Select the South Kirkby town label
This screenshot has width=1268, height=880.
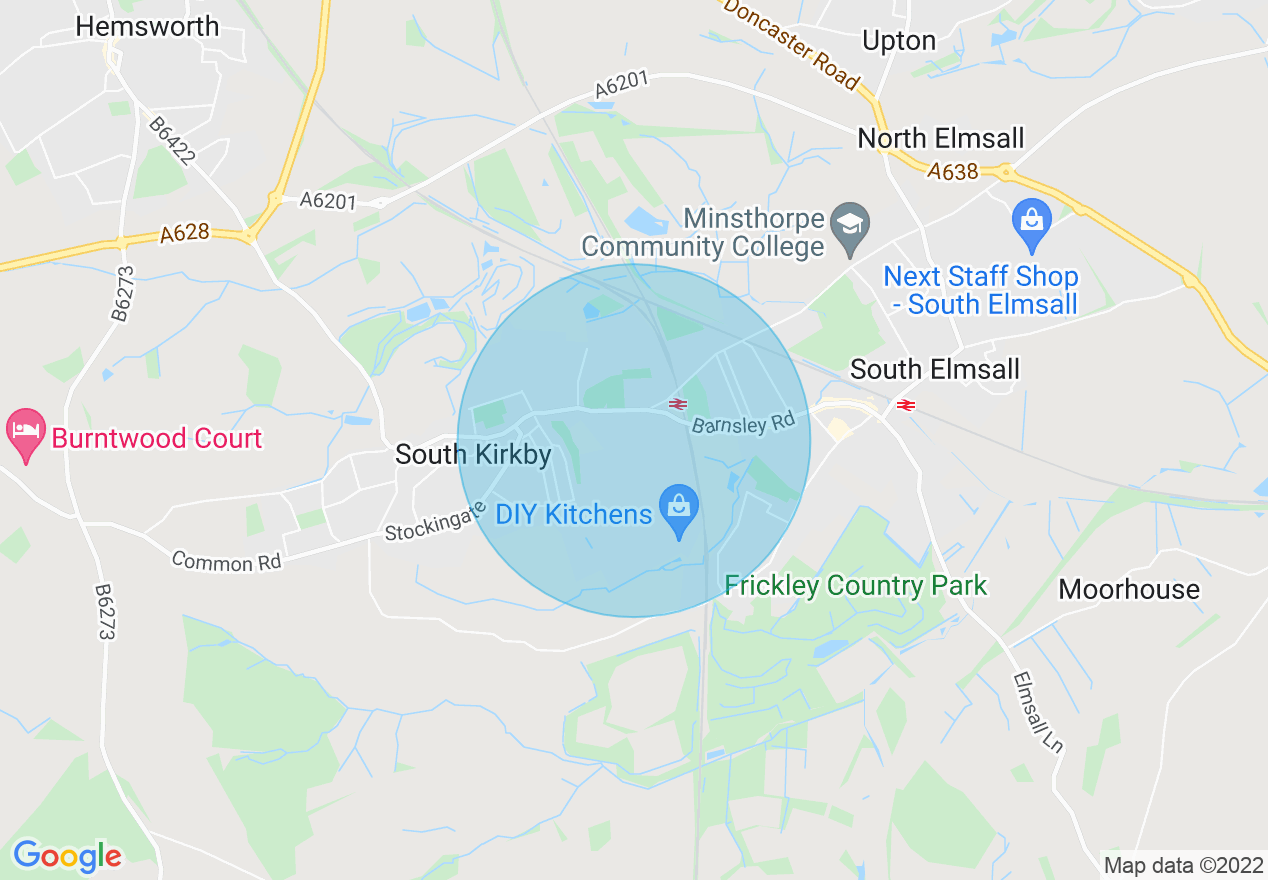(x=473, y=454)
